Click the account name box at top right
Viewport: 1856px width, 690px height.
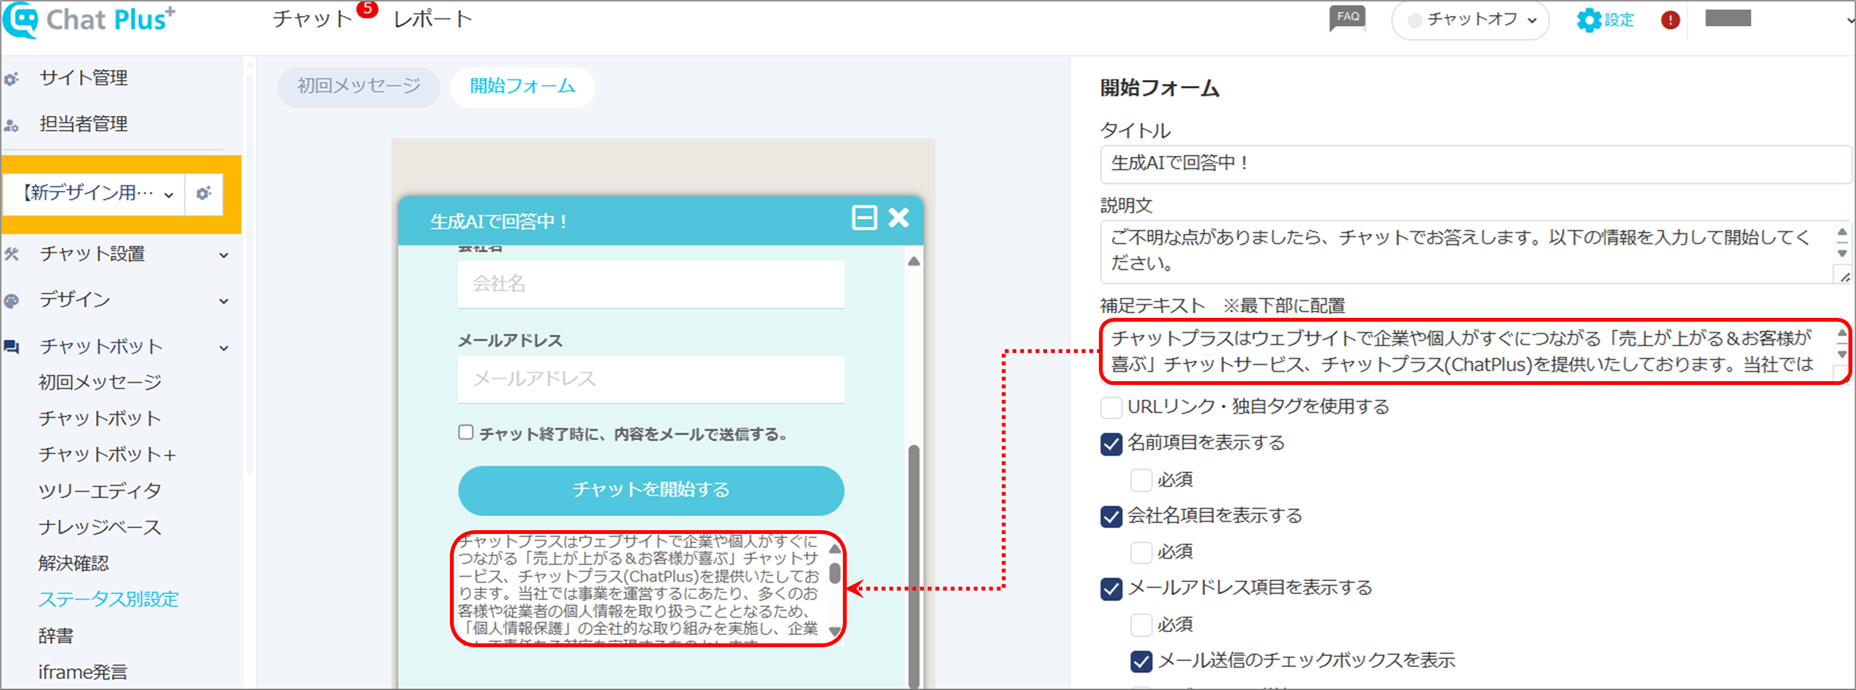click(1728, 18)
